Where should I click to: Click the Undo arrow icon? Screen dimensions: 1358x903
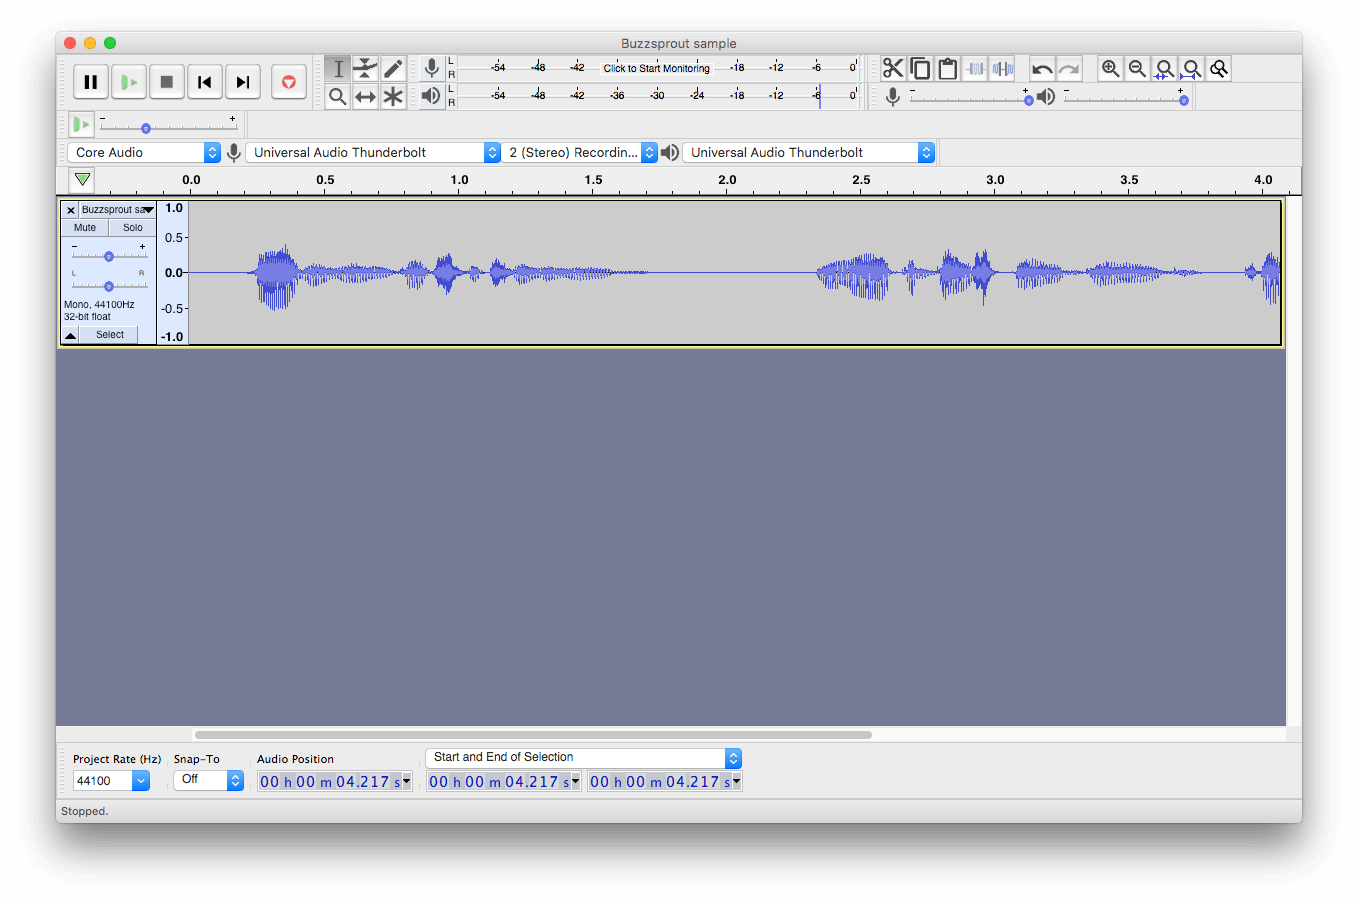[x=1042, y=68]
